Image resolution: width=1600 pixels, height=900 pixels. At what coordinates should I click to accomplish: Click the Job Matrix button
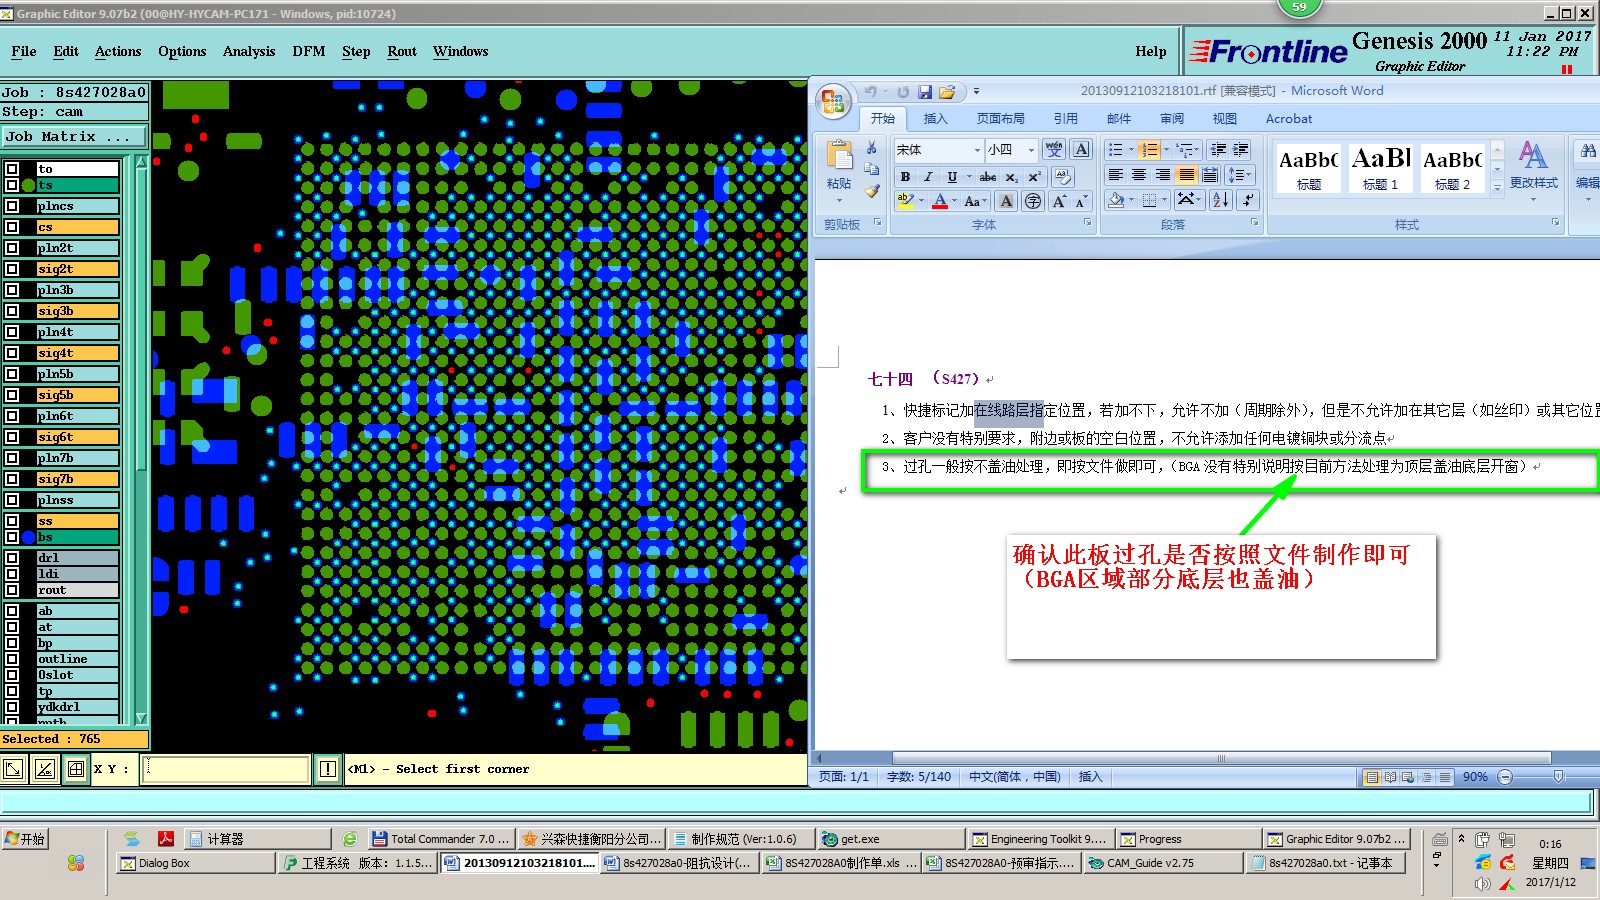[x=74, y=137]
